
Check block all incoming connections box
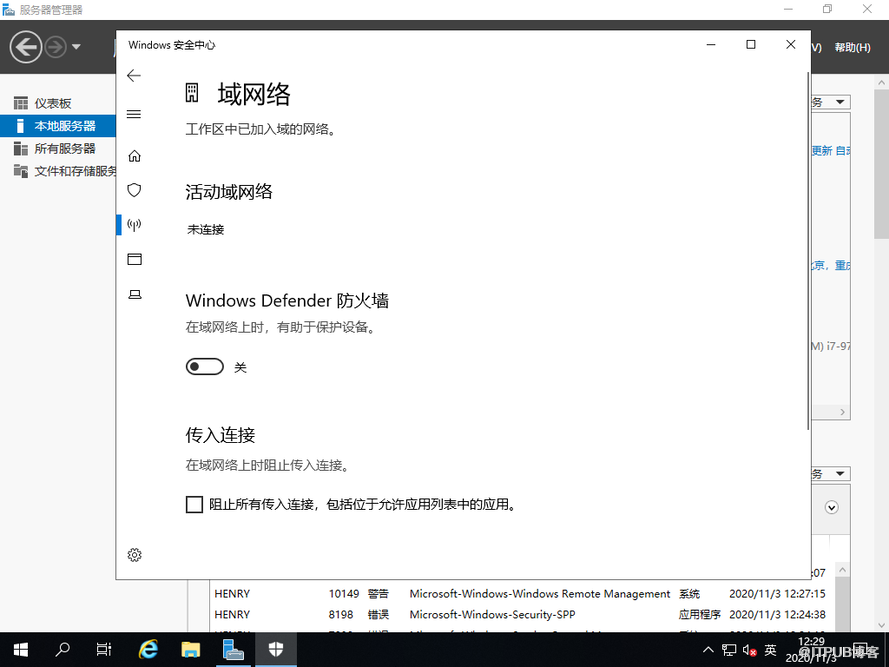click(194, 504)
